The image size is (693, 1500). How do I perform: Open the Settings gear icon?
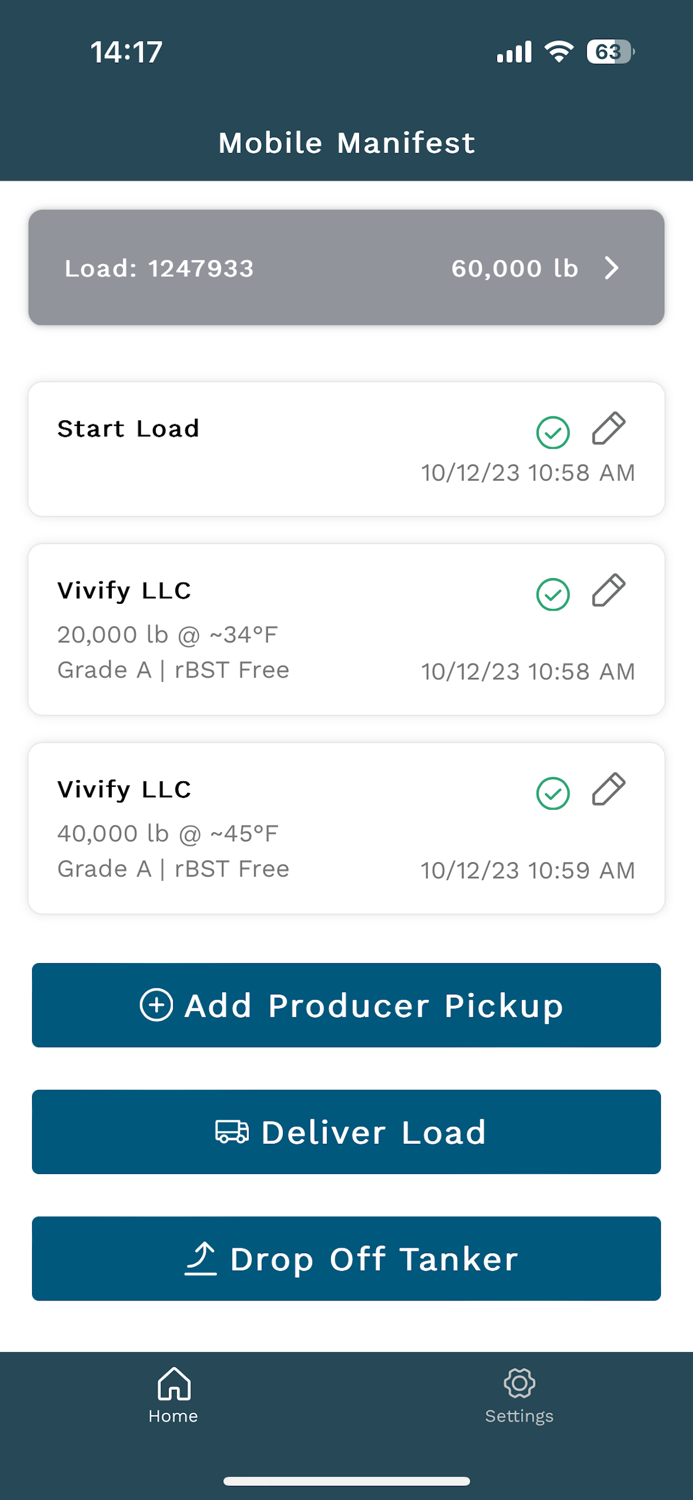pos(519,1383)
